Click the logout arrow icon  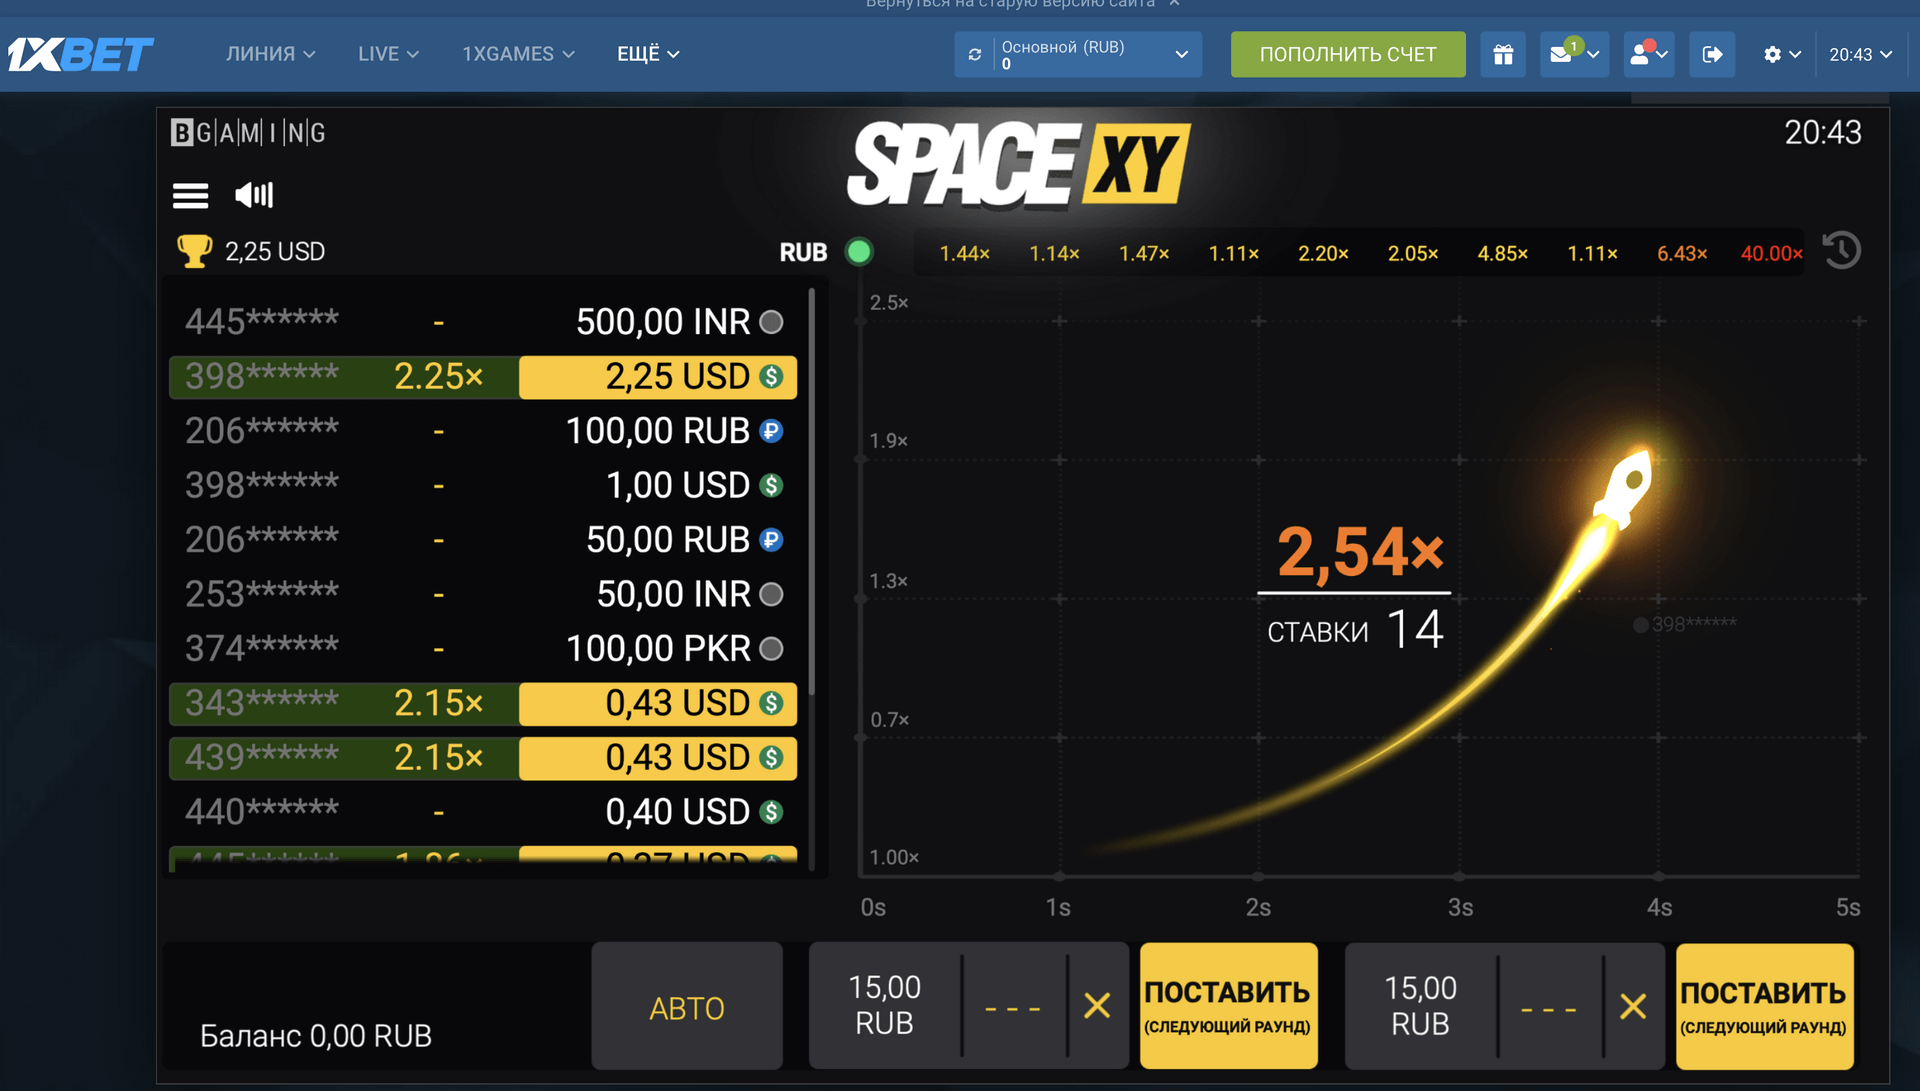pyautogui.click(x=1712, y=54)
